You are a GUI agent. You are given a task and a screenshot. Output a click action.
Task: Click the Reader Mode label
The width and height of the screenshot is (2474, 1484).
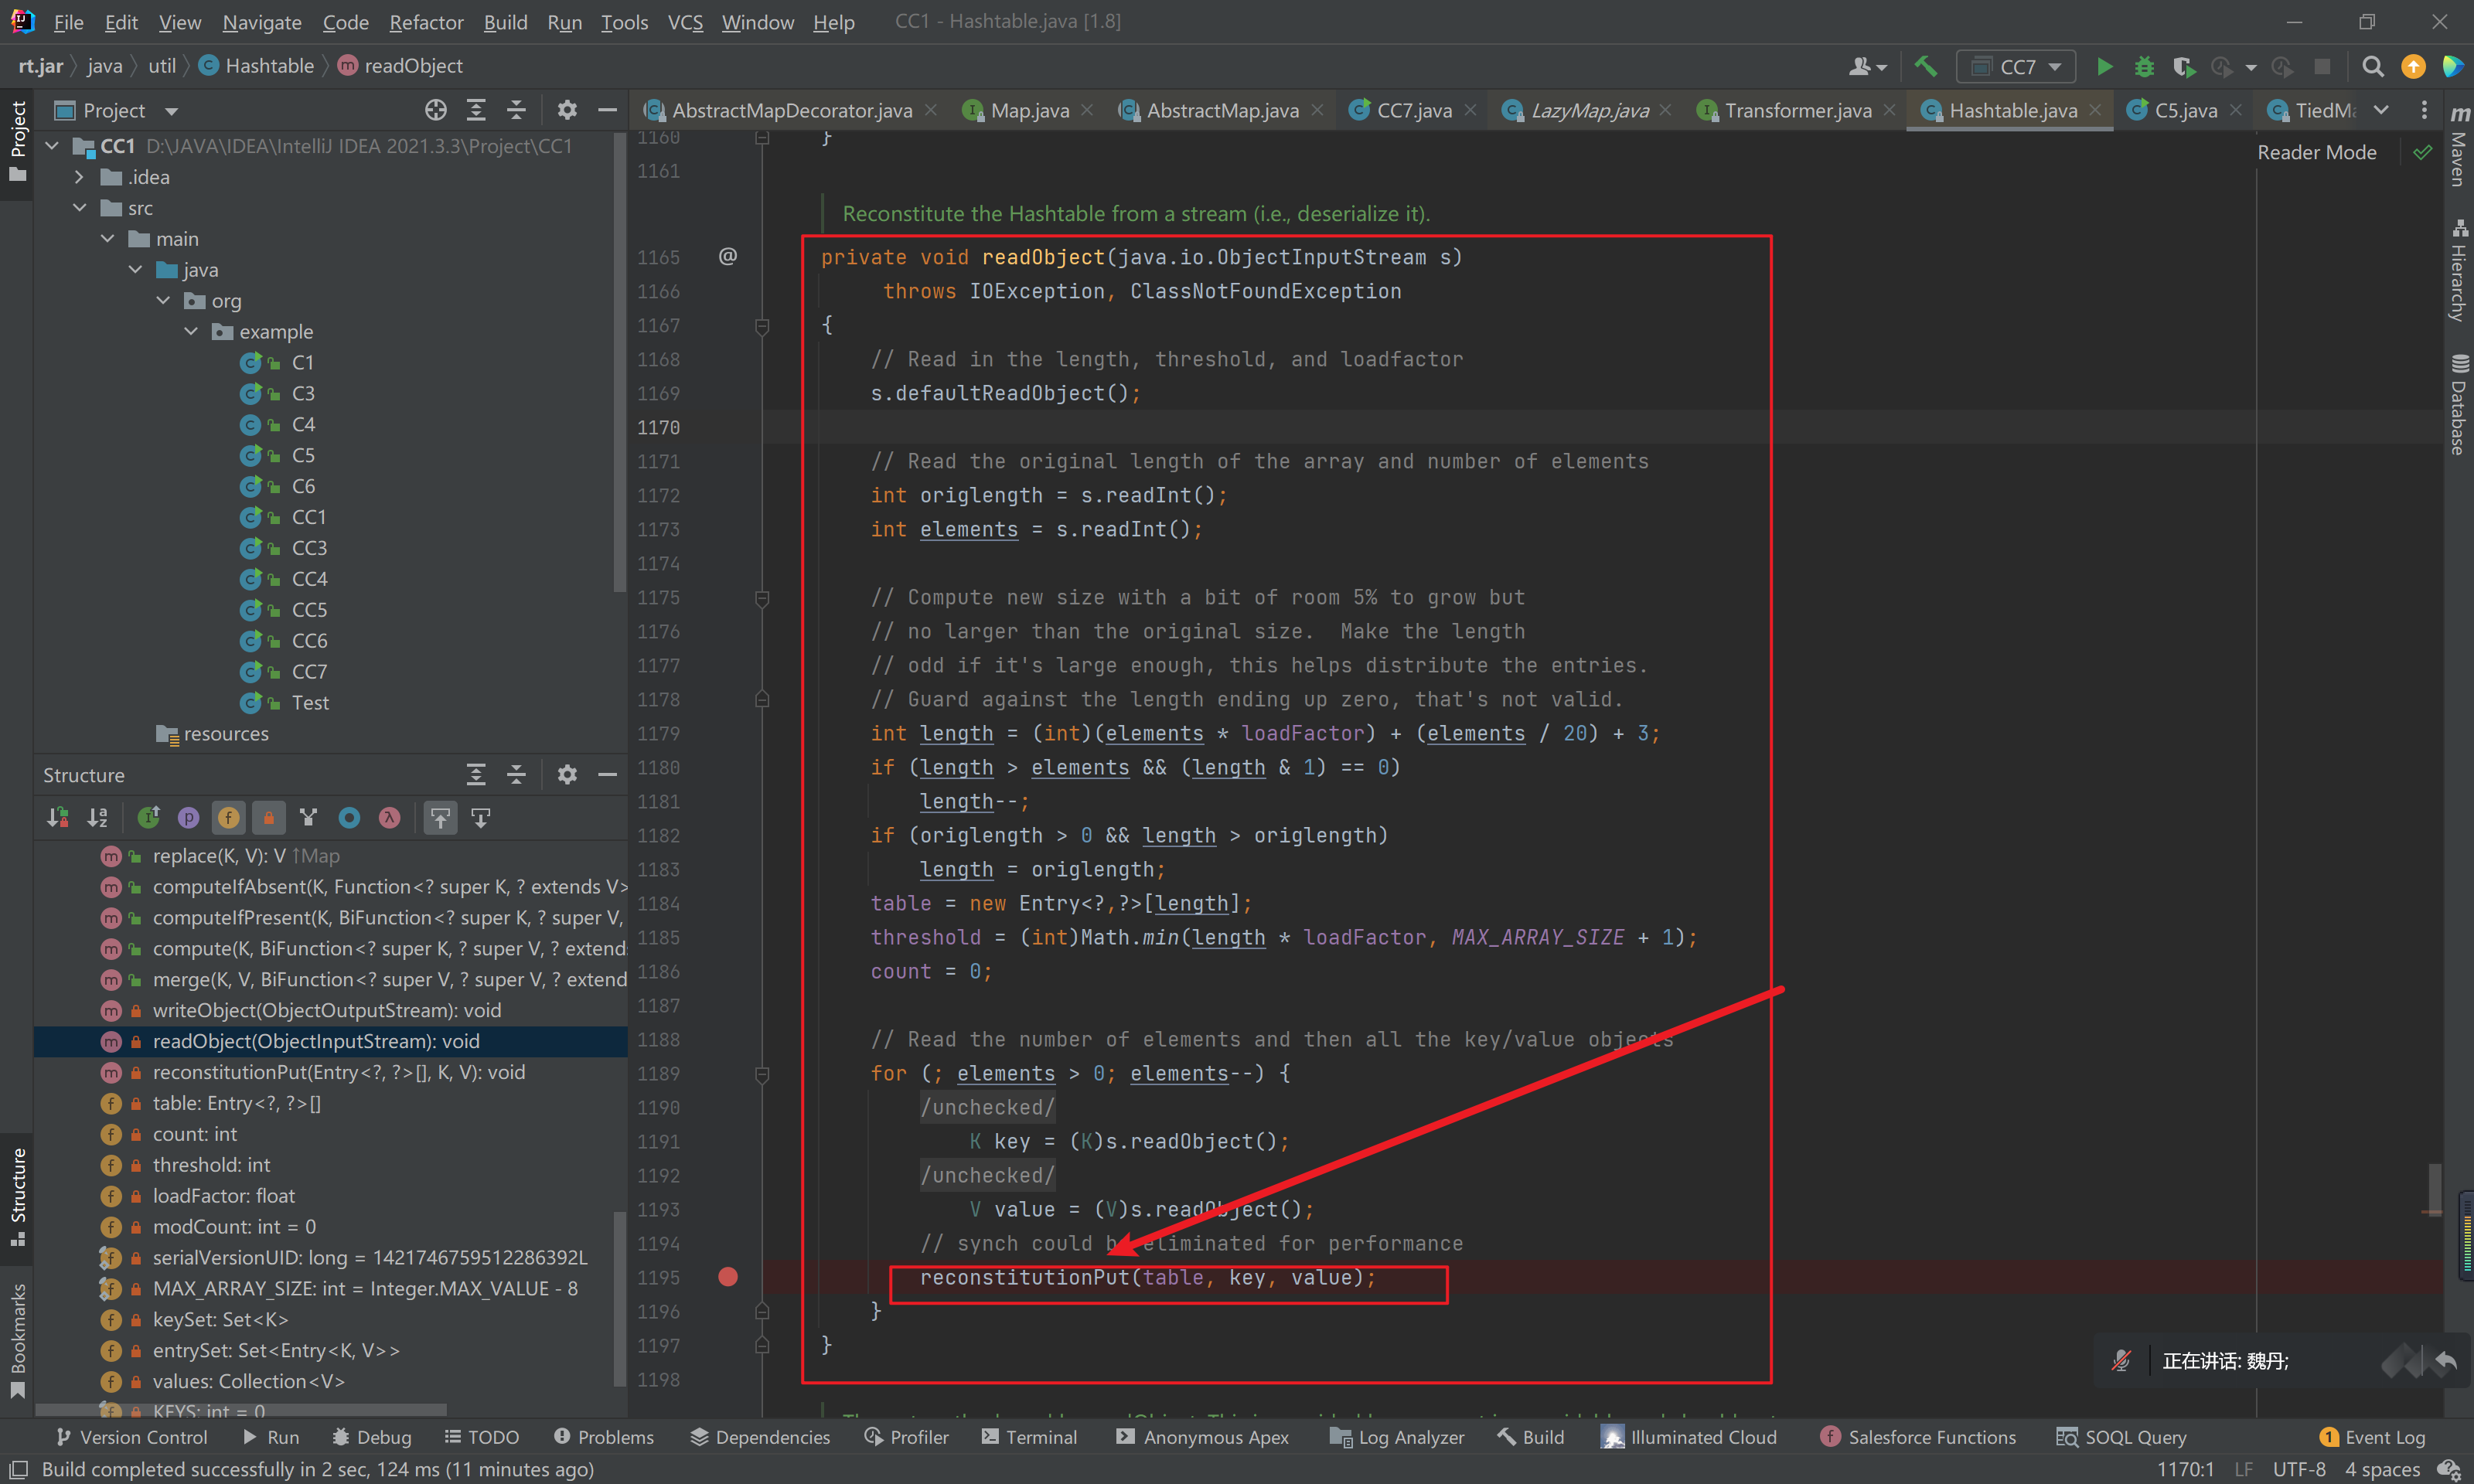2316,152
